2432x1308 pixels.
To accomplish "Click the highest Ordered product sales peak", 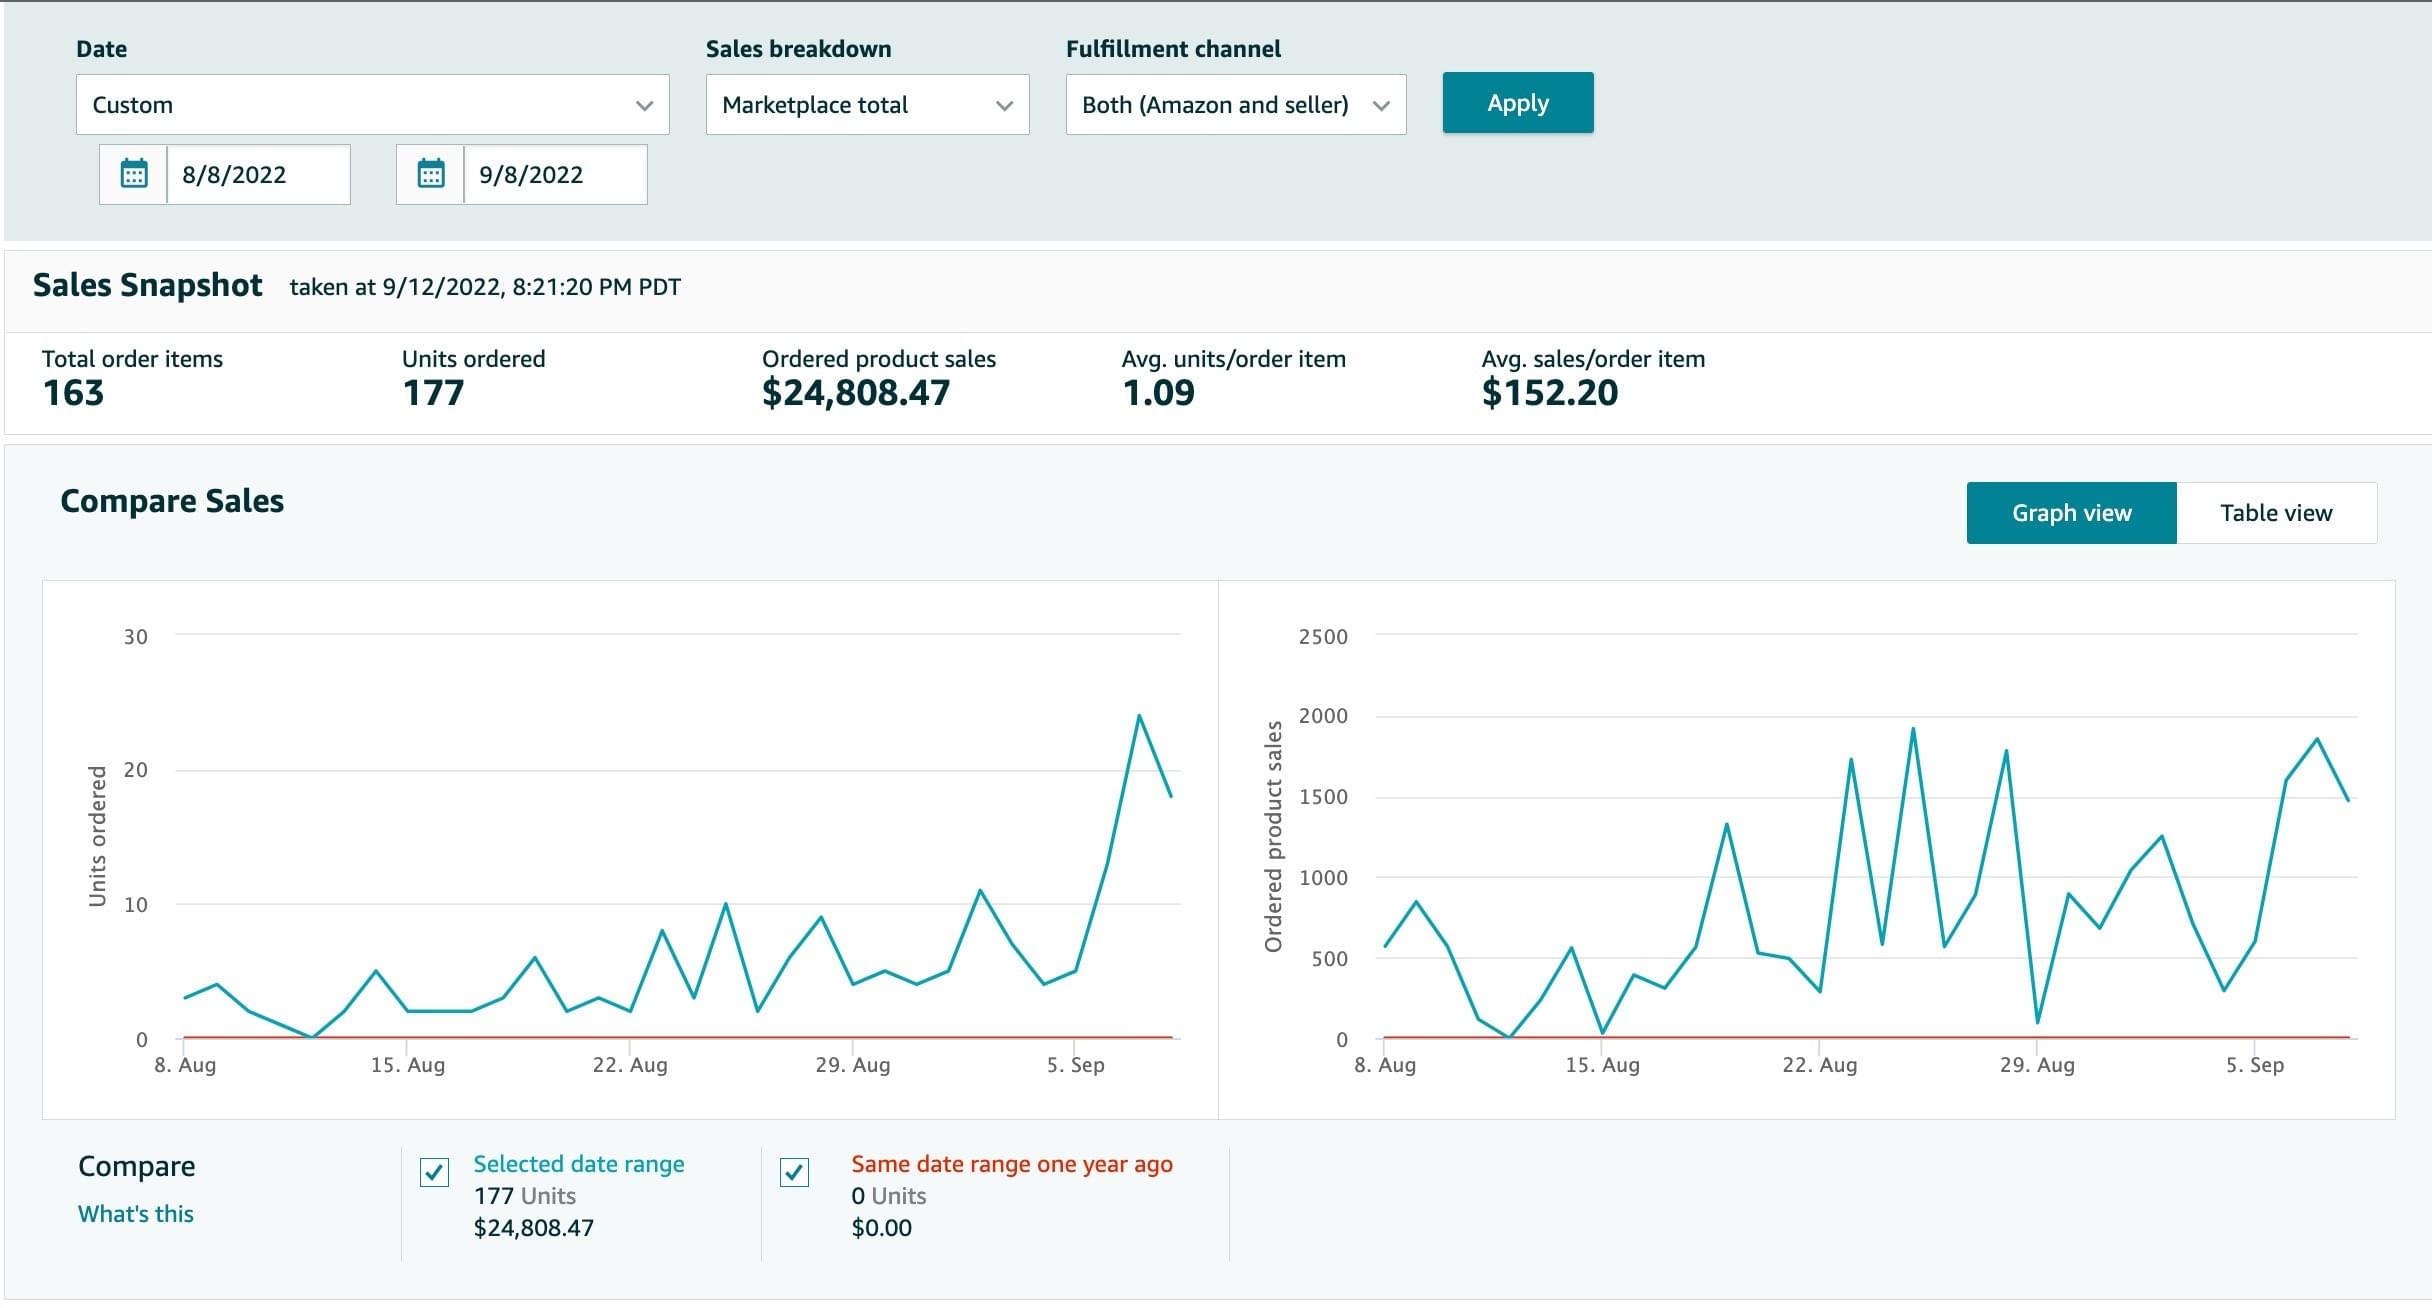I will click(1913, 729).
